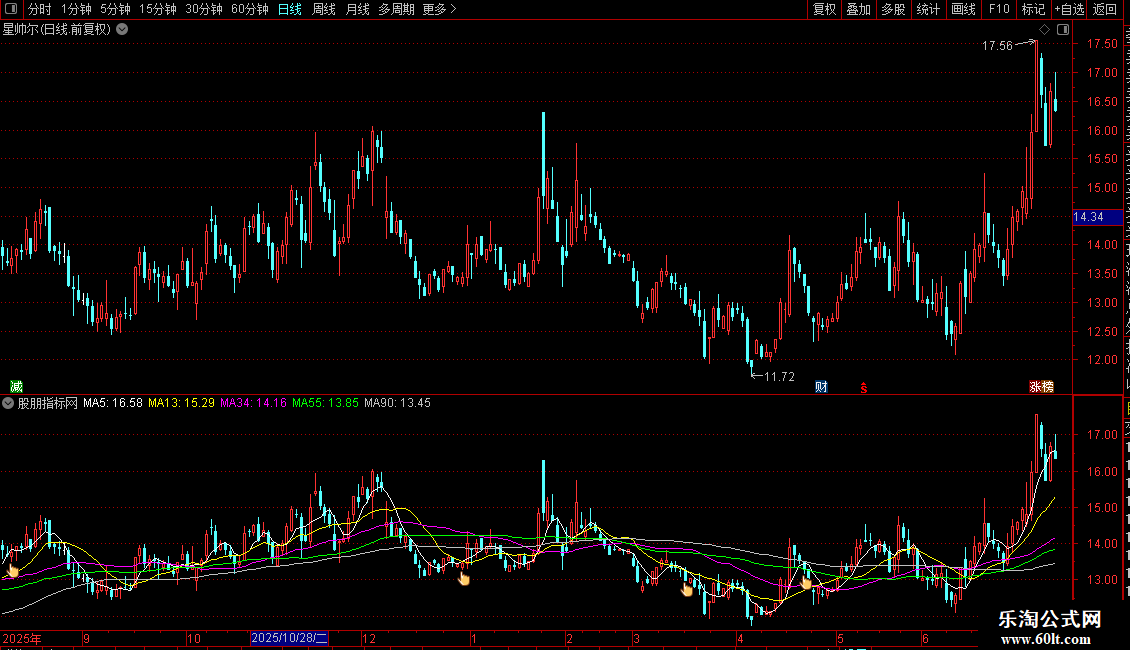Switch to 月线 monthly chart
The height and width of the screenshot is (650, 1130).
click(x=357, y=9)
